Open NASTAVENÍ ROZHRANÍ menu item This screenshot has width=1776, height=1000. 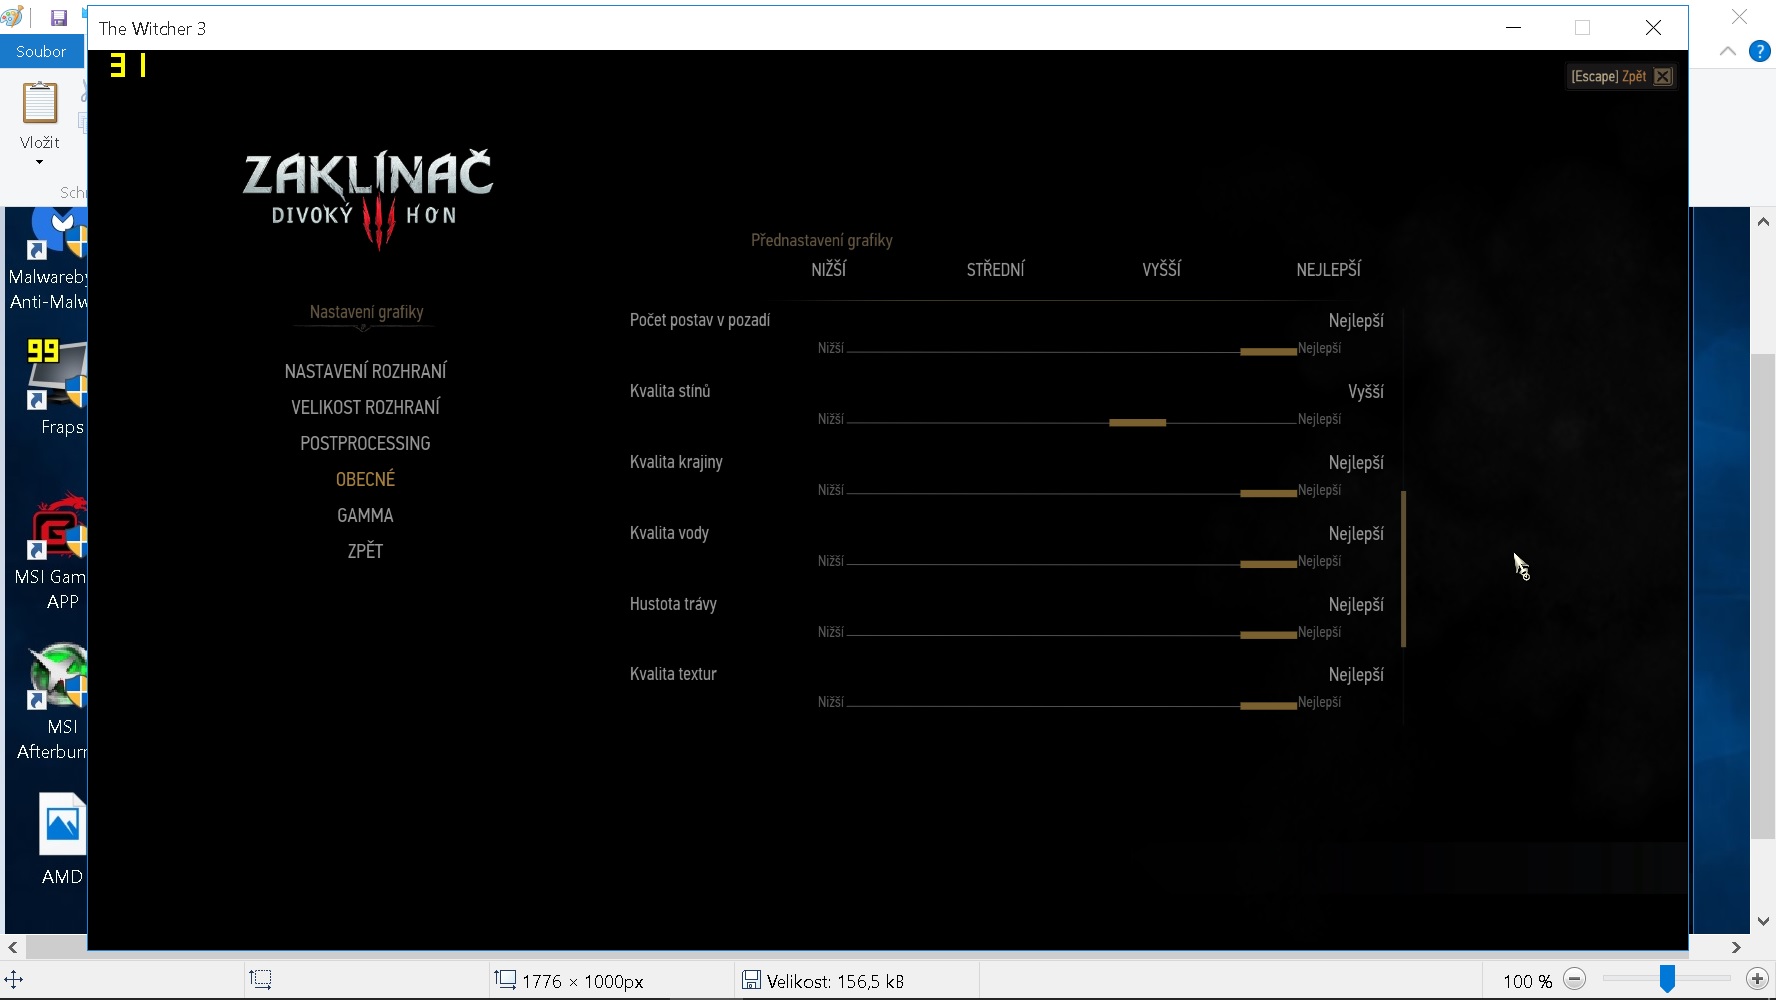[x=365, y=372]
